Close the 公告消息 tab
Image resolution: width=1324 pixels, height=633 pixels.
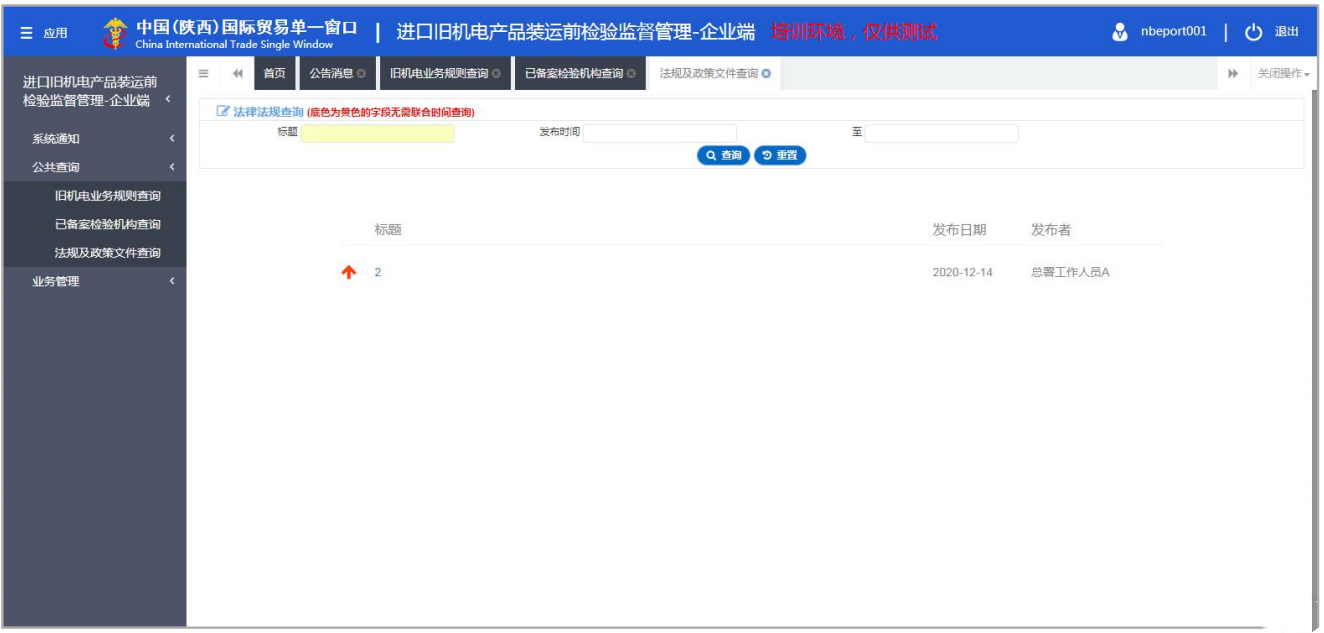(x=361, y=74)
